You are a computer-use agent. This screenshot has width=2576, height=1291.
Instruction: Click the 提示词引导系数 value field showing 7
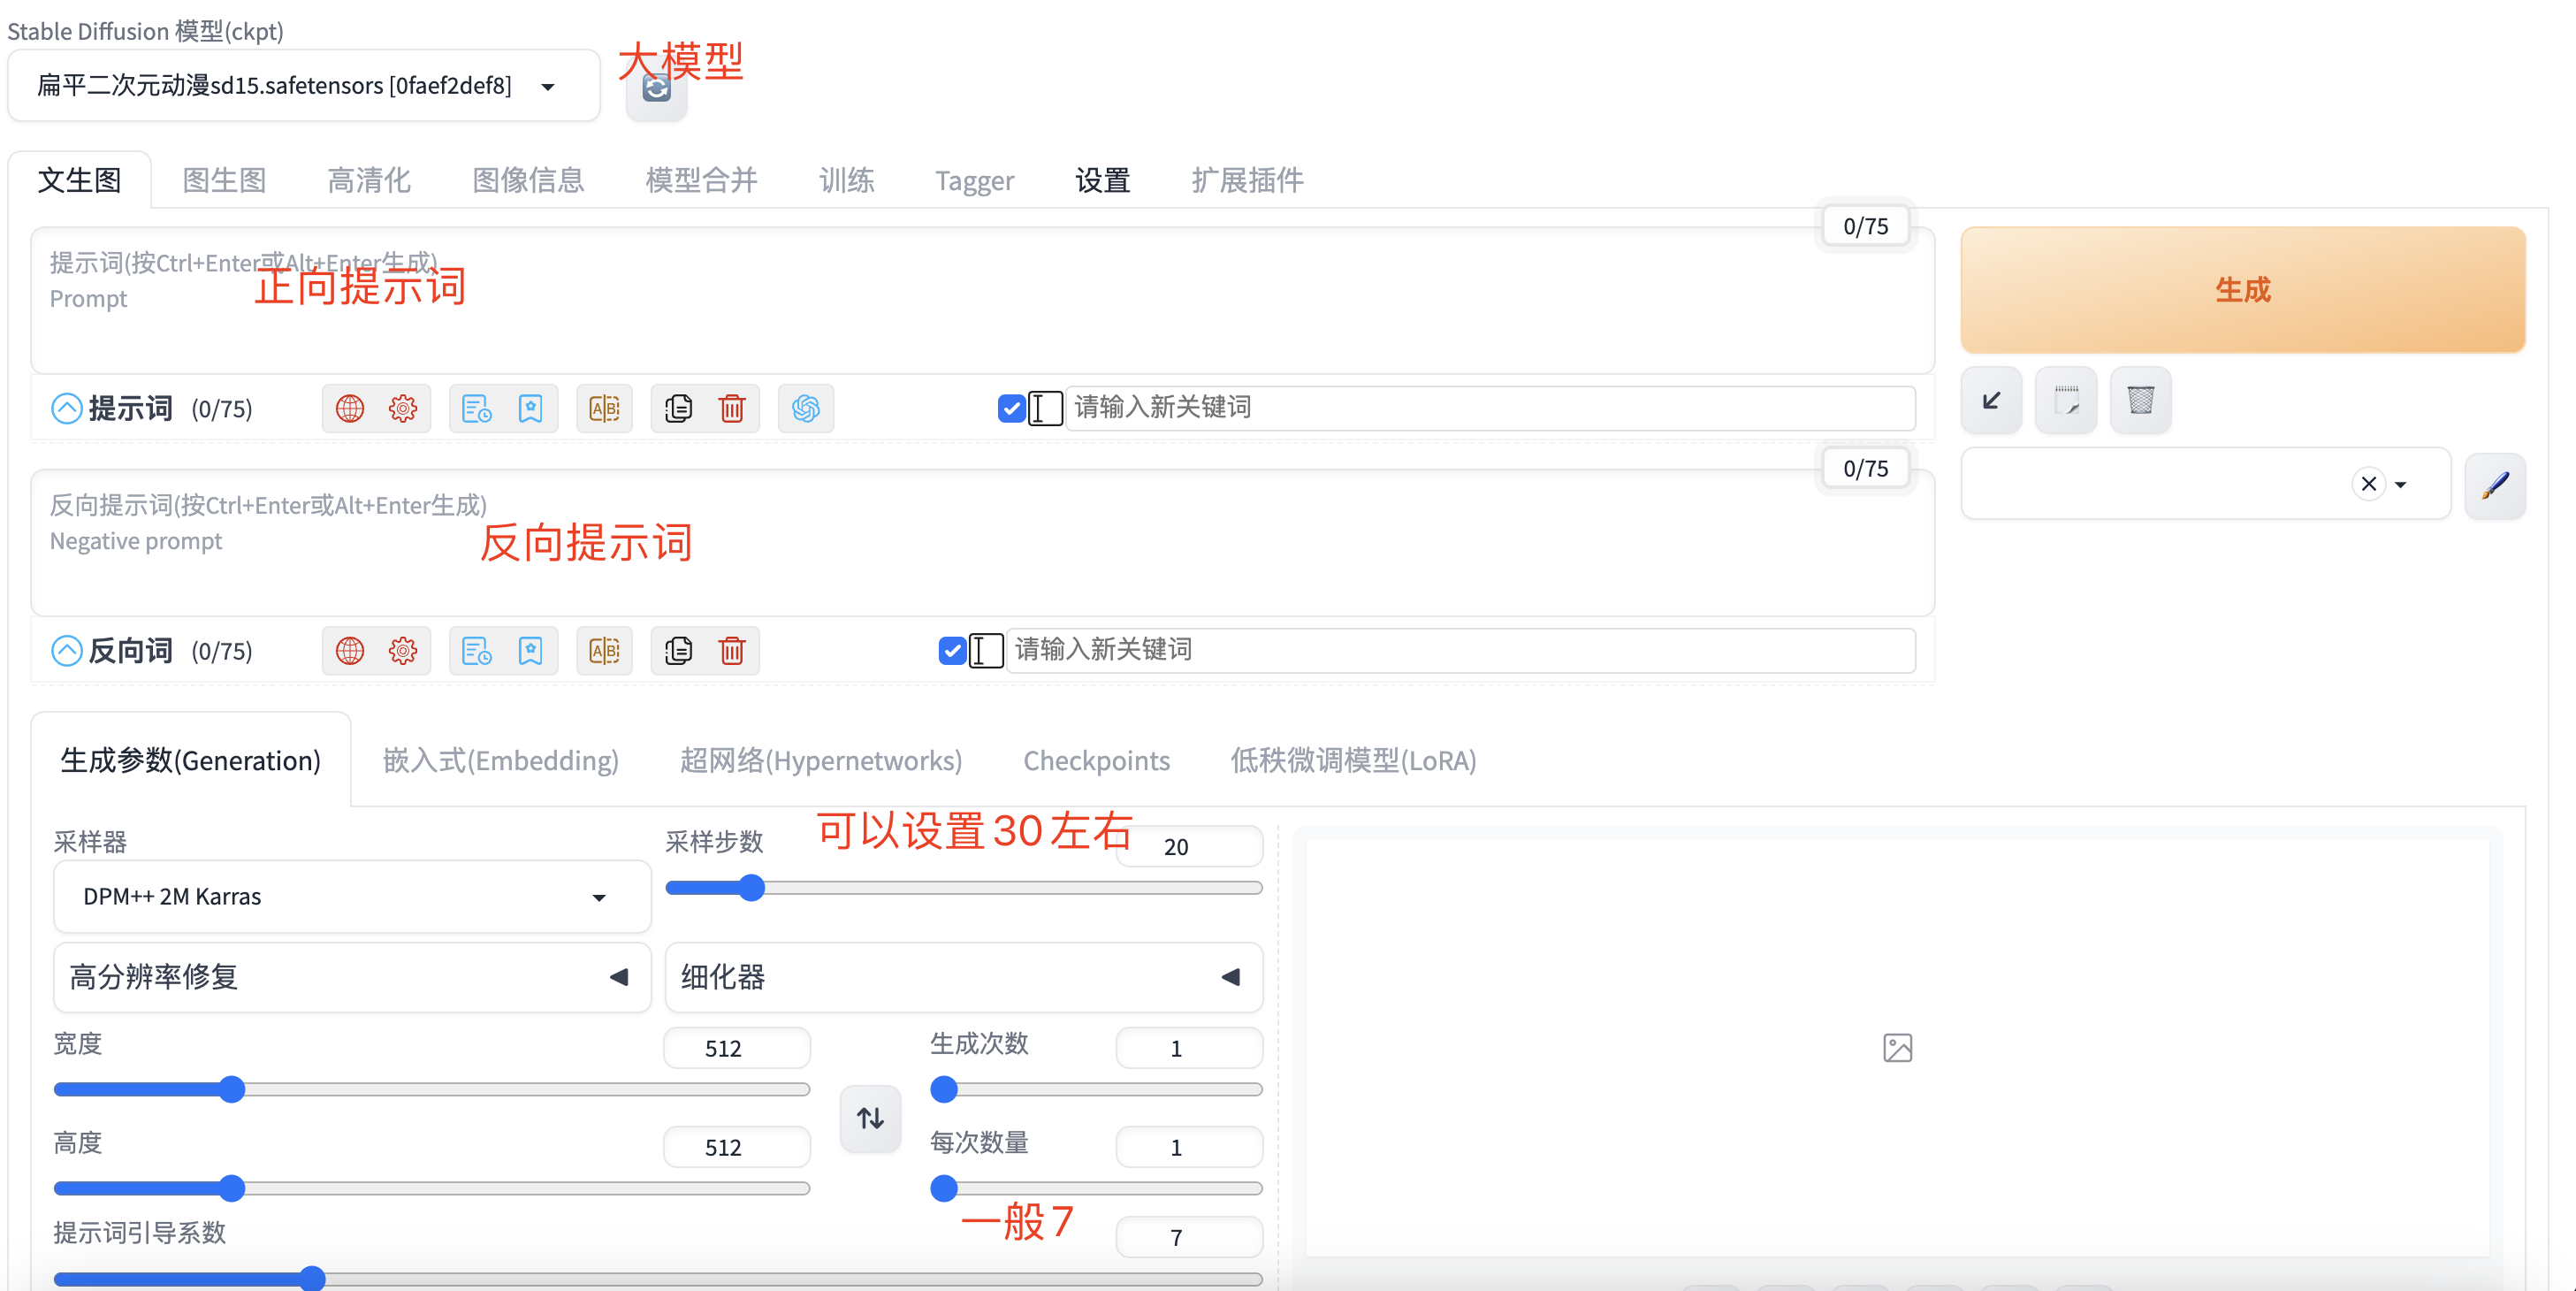[x=1188, y=1237]
